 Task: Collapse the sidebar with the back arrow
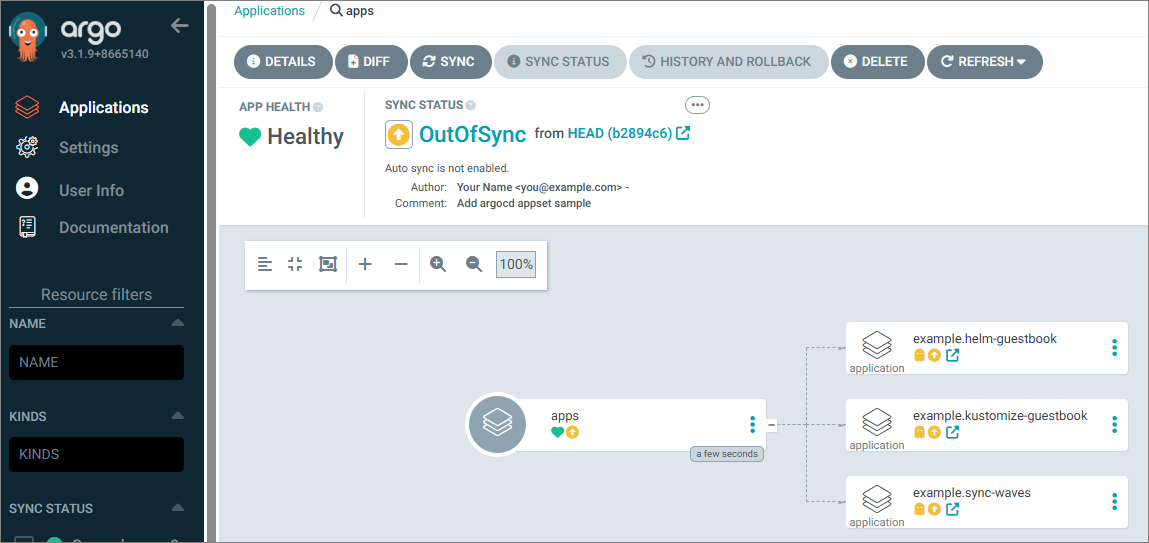click(x=180, y=26)
